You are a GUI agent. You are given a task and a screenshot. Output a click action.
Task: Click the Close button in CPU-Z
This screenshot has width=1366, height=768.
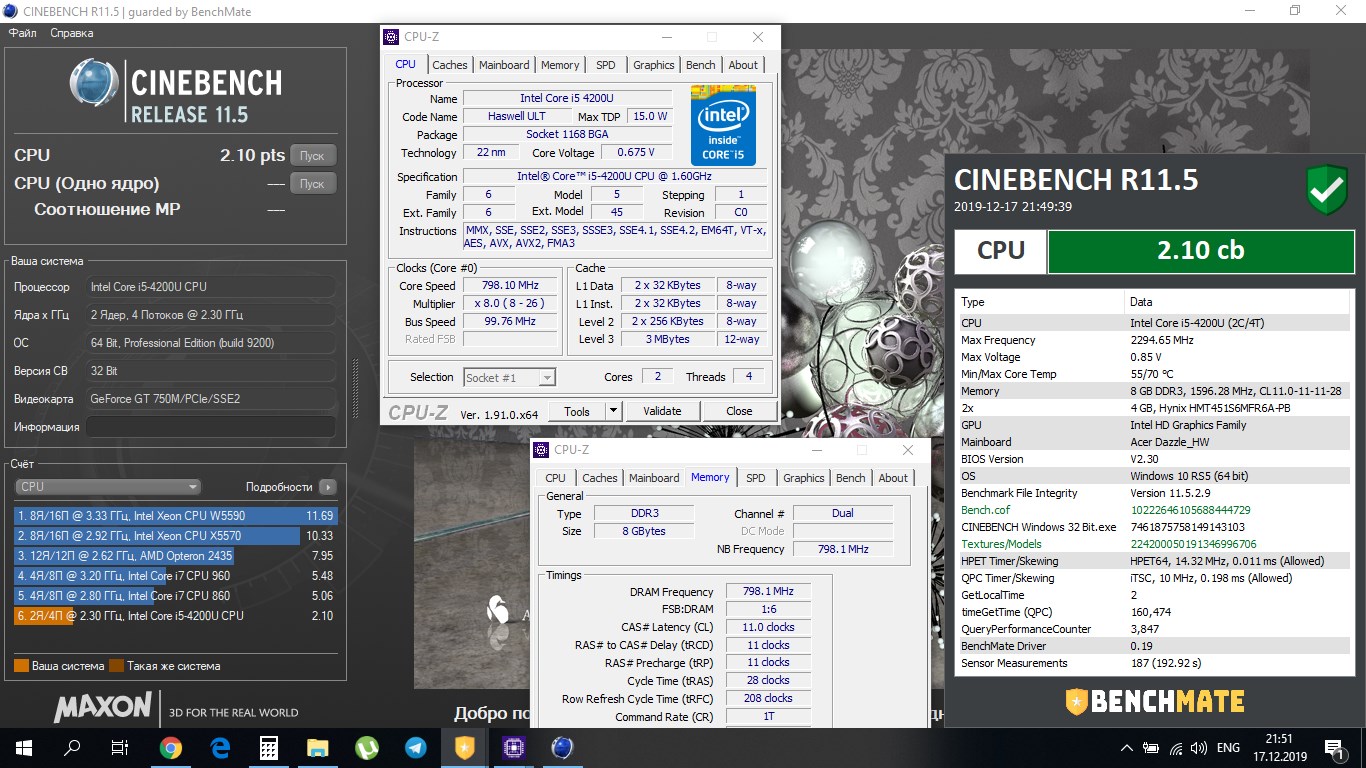click(x=739, y=411)
